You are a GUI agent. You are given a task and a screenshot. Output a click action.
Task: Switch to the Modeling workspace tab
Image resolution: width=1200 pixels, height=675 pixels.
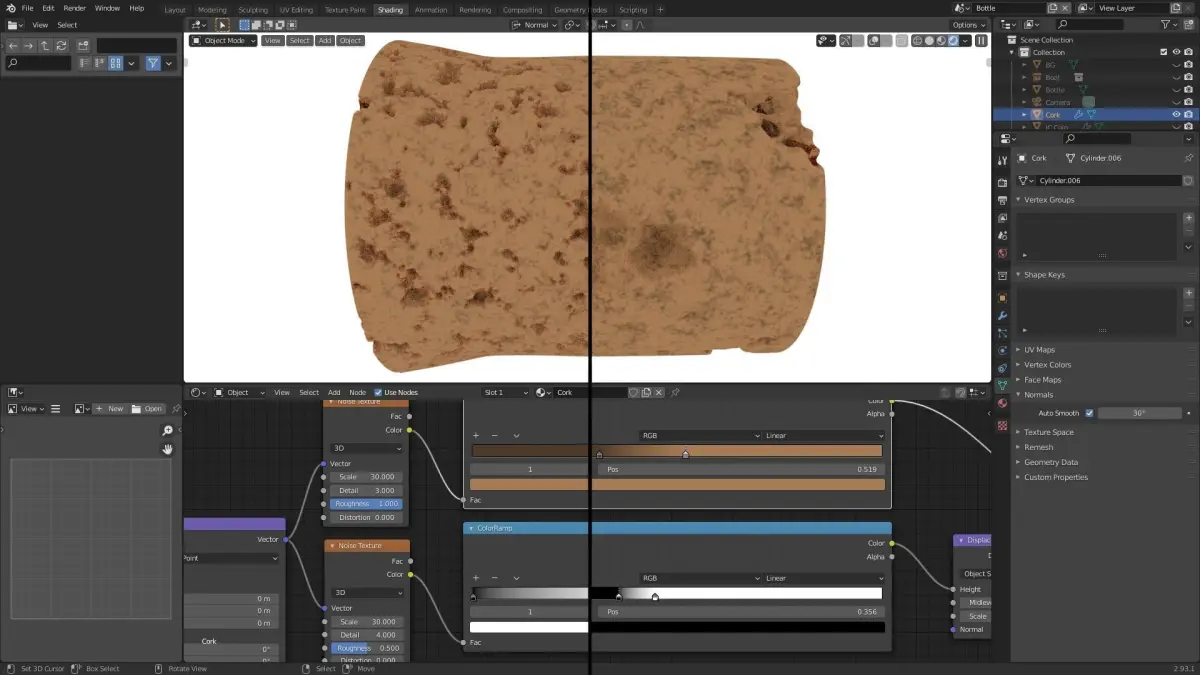point(212,9)
